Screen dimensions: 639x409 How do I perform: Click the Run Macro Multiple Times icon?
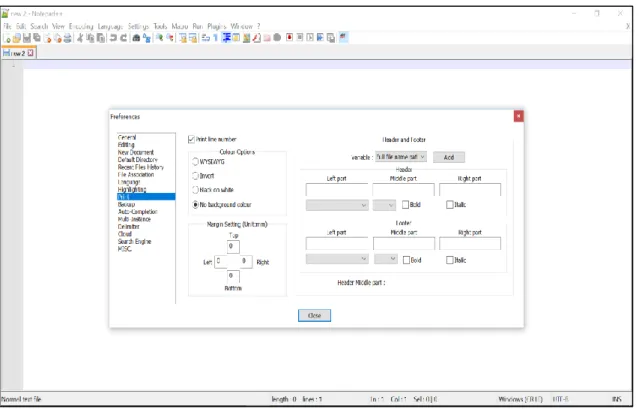320,38
